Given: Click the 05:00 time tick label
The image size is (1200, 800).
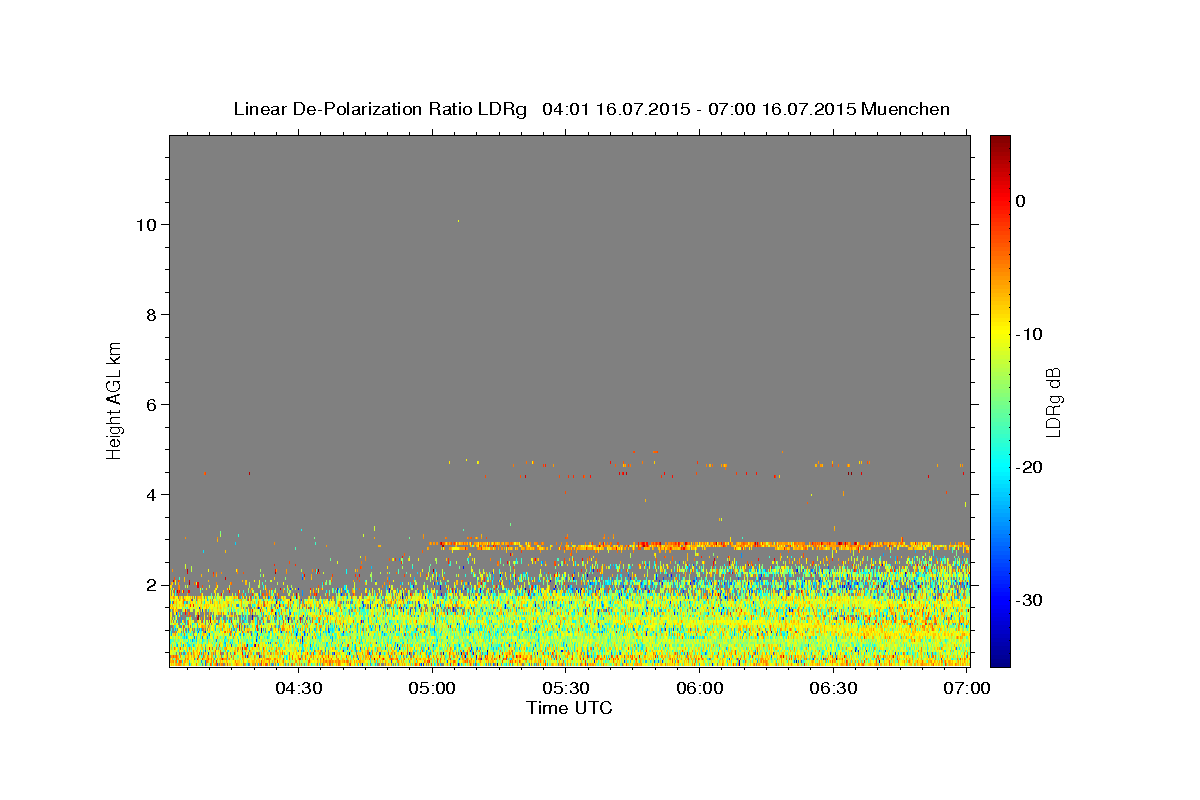Looking at the screenshot, I should point(432,688).
